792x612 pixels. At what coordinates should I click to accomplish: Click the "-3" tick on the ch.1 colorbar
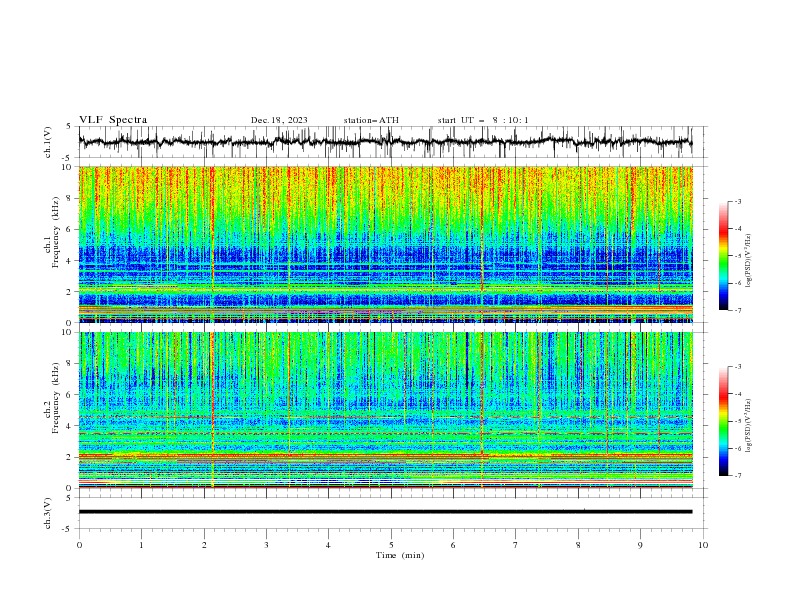(x=738, y=201)
